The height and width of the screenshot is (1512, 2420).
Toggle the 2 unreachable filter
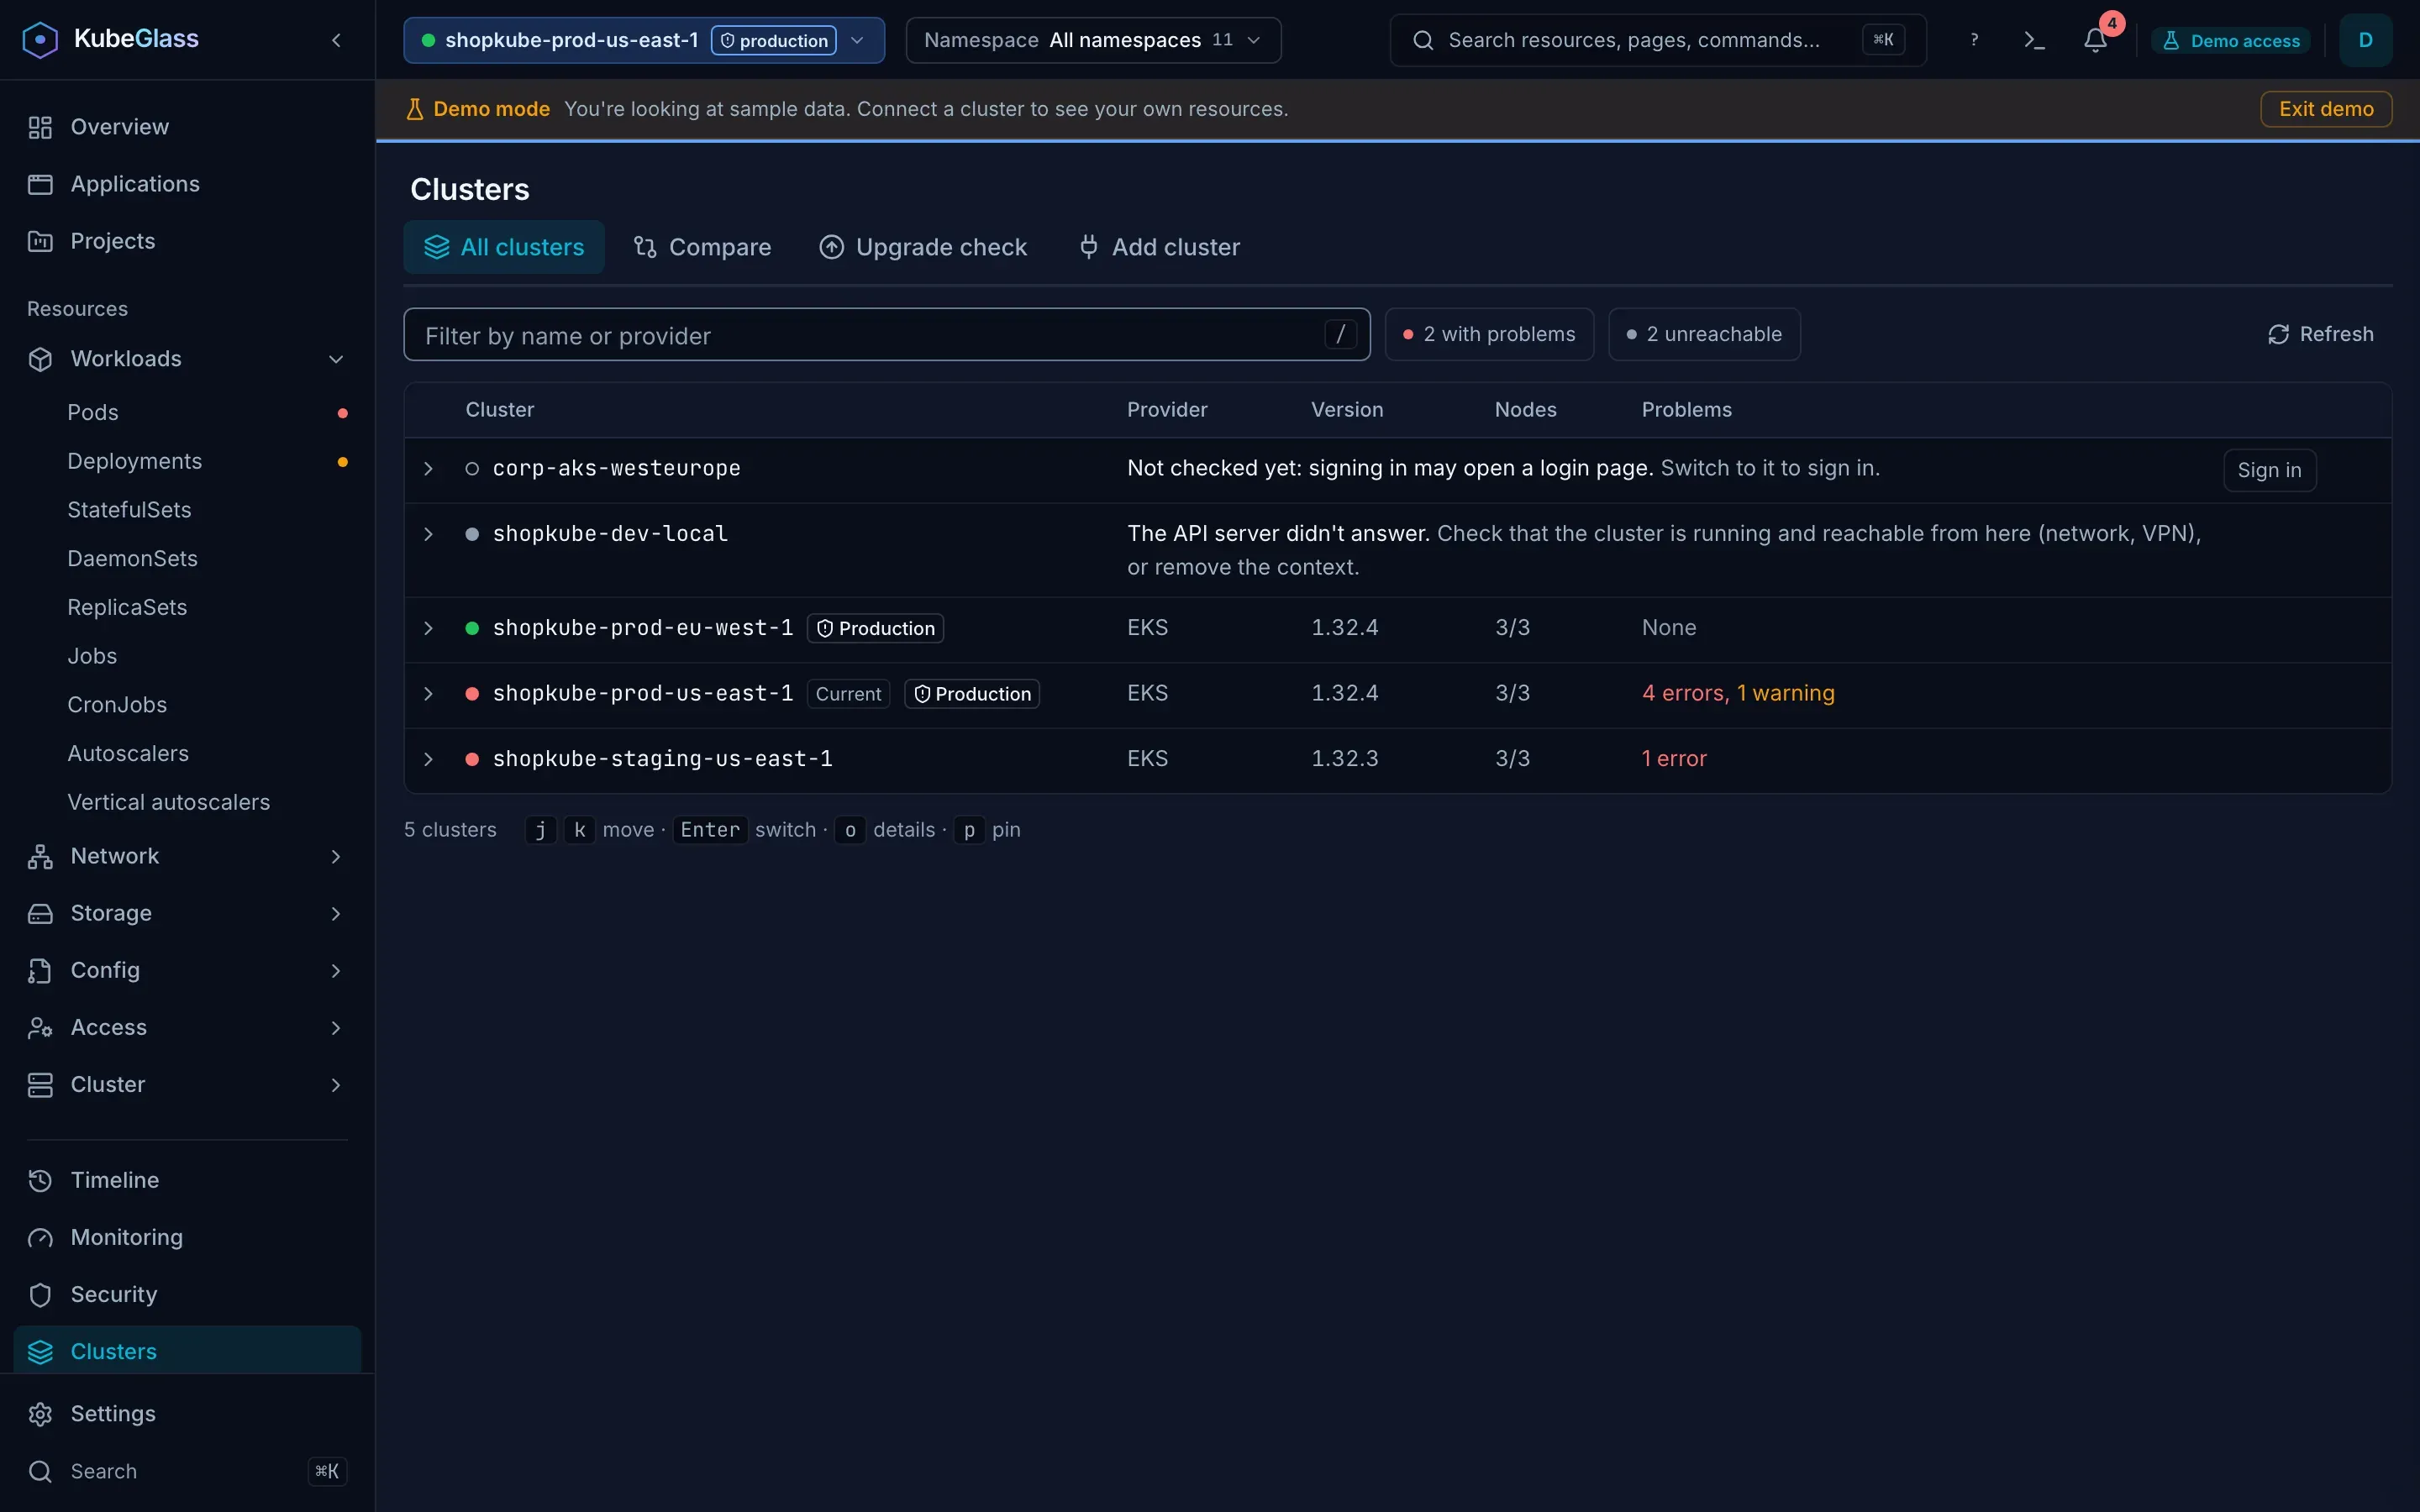[x=1704, y=334]
